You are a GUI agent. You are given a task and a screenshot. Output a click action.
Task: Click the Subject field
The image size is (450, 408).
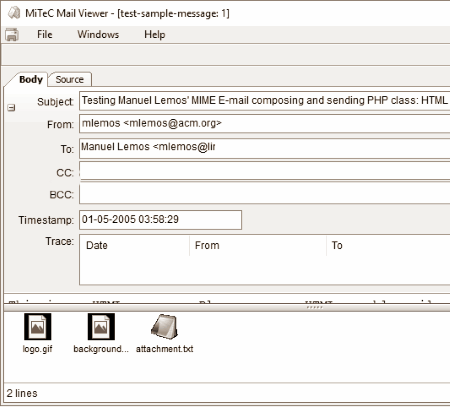click(x=265, y=101)
